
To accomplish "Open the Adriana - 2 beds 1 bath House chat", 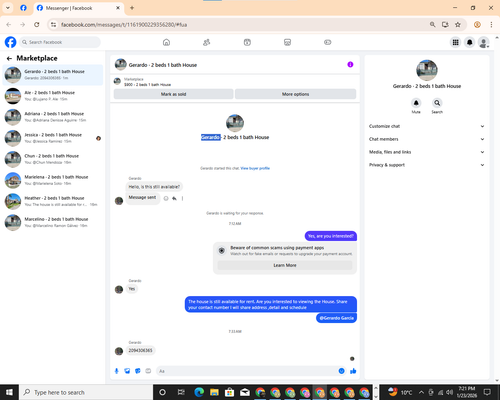I will coord(53,117).
